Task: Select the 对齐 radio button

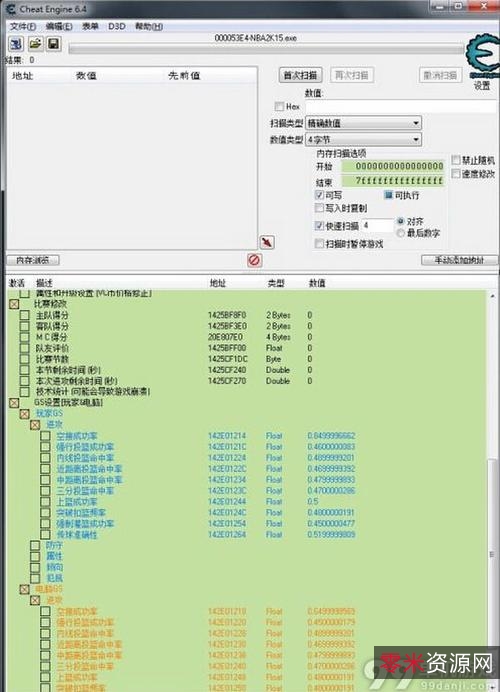Action: click(x=400, y=221)
